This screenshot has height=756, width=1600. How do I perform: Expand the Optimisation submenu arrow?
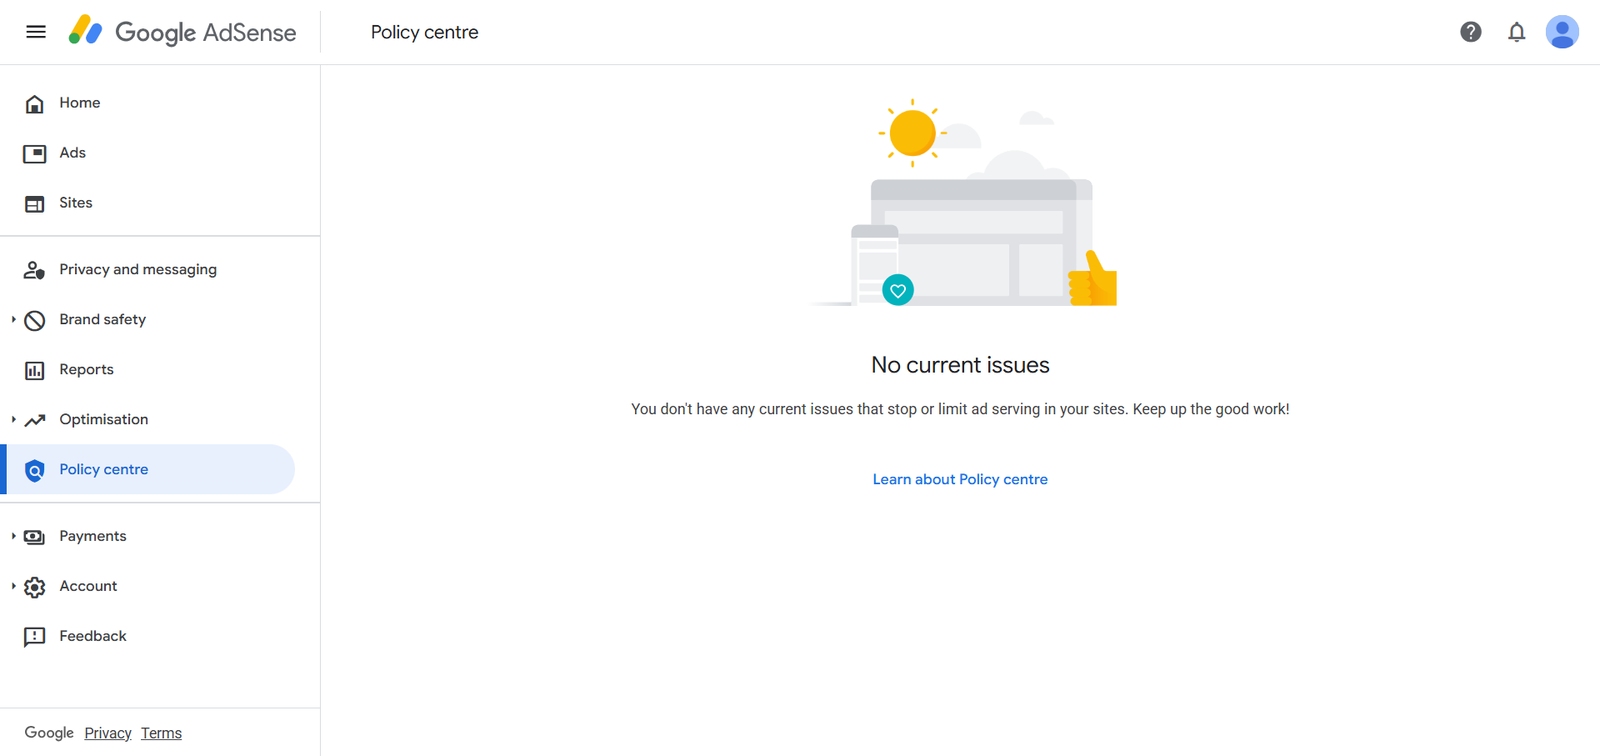coord(13,420)
